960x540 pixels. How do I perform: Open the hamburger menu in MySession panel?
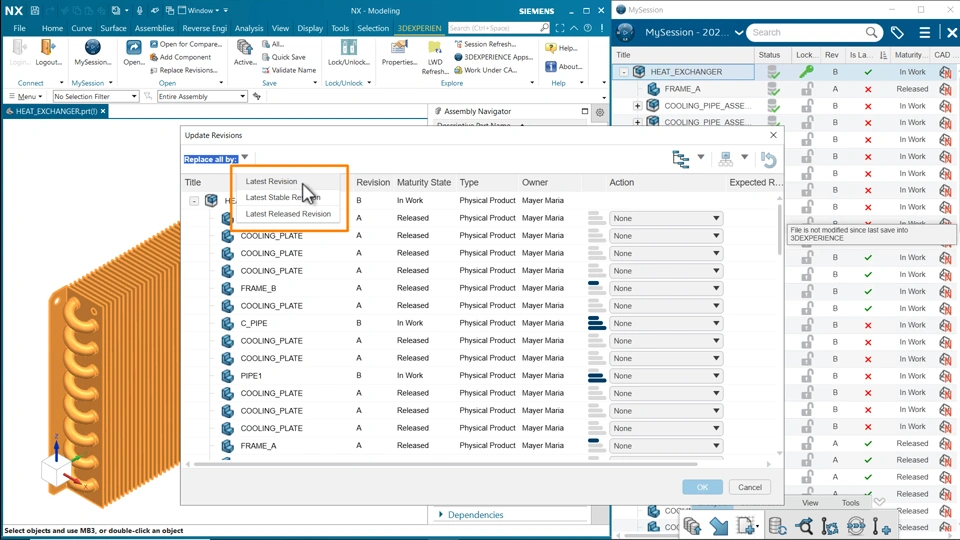pyautogui.click(x=924, y=33)
